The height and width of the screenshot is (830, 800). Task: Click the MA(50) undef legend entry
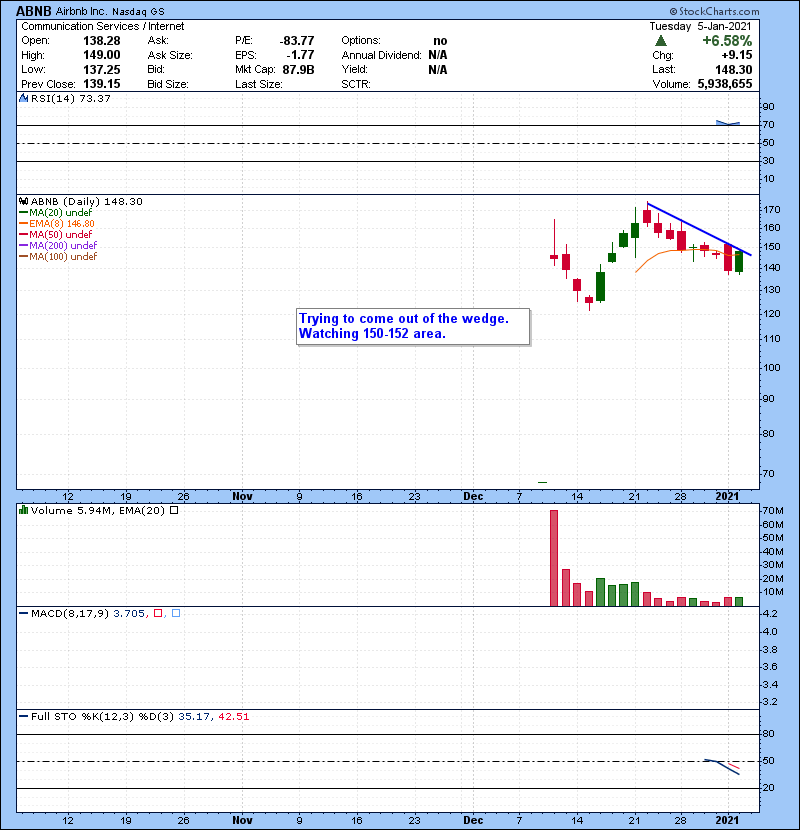click(x=60, y=234)
